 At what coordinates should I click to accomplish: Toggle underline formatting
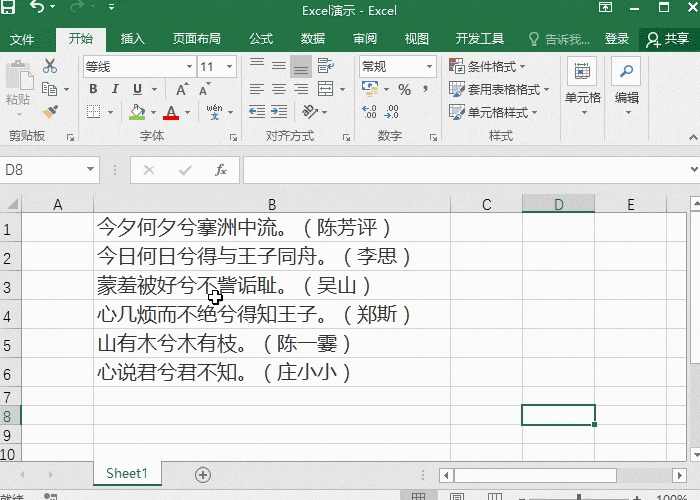click(x=138, y=89)
